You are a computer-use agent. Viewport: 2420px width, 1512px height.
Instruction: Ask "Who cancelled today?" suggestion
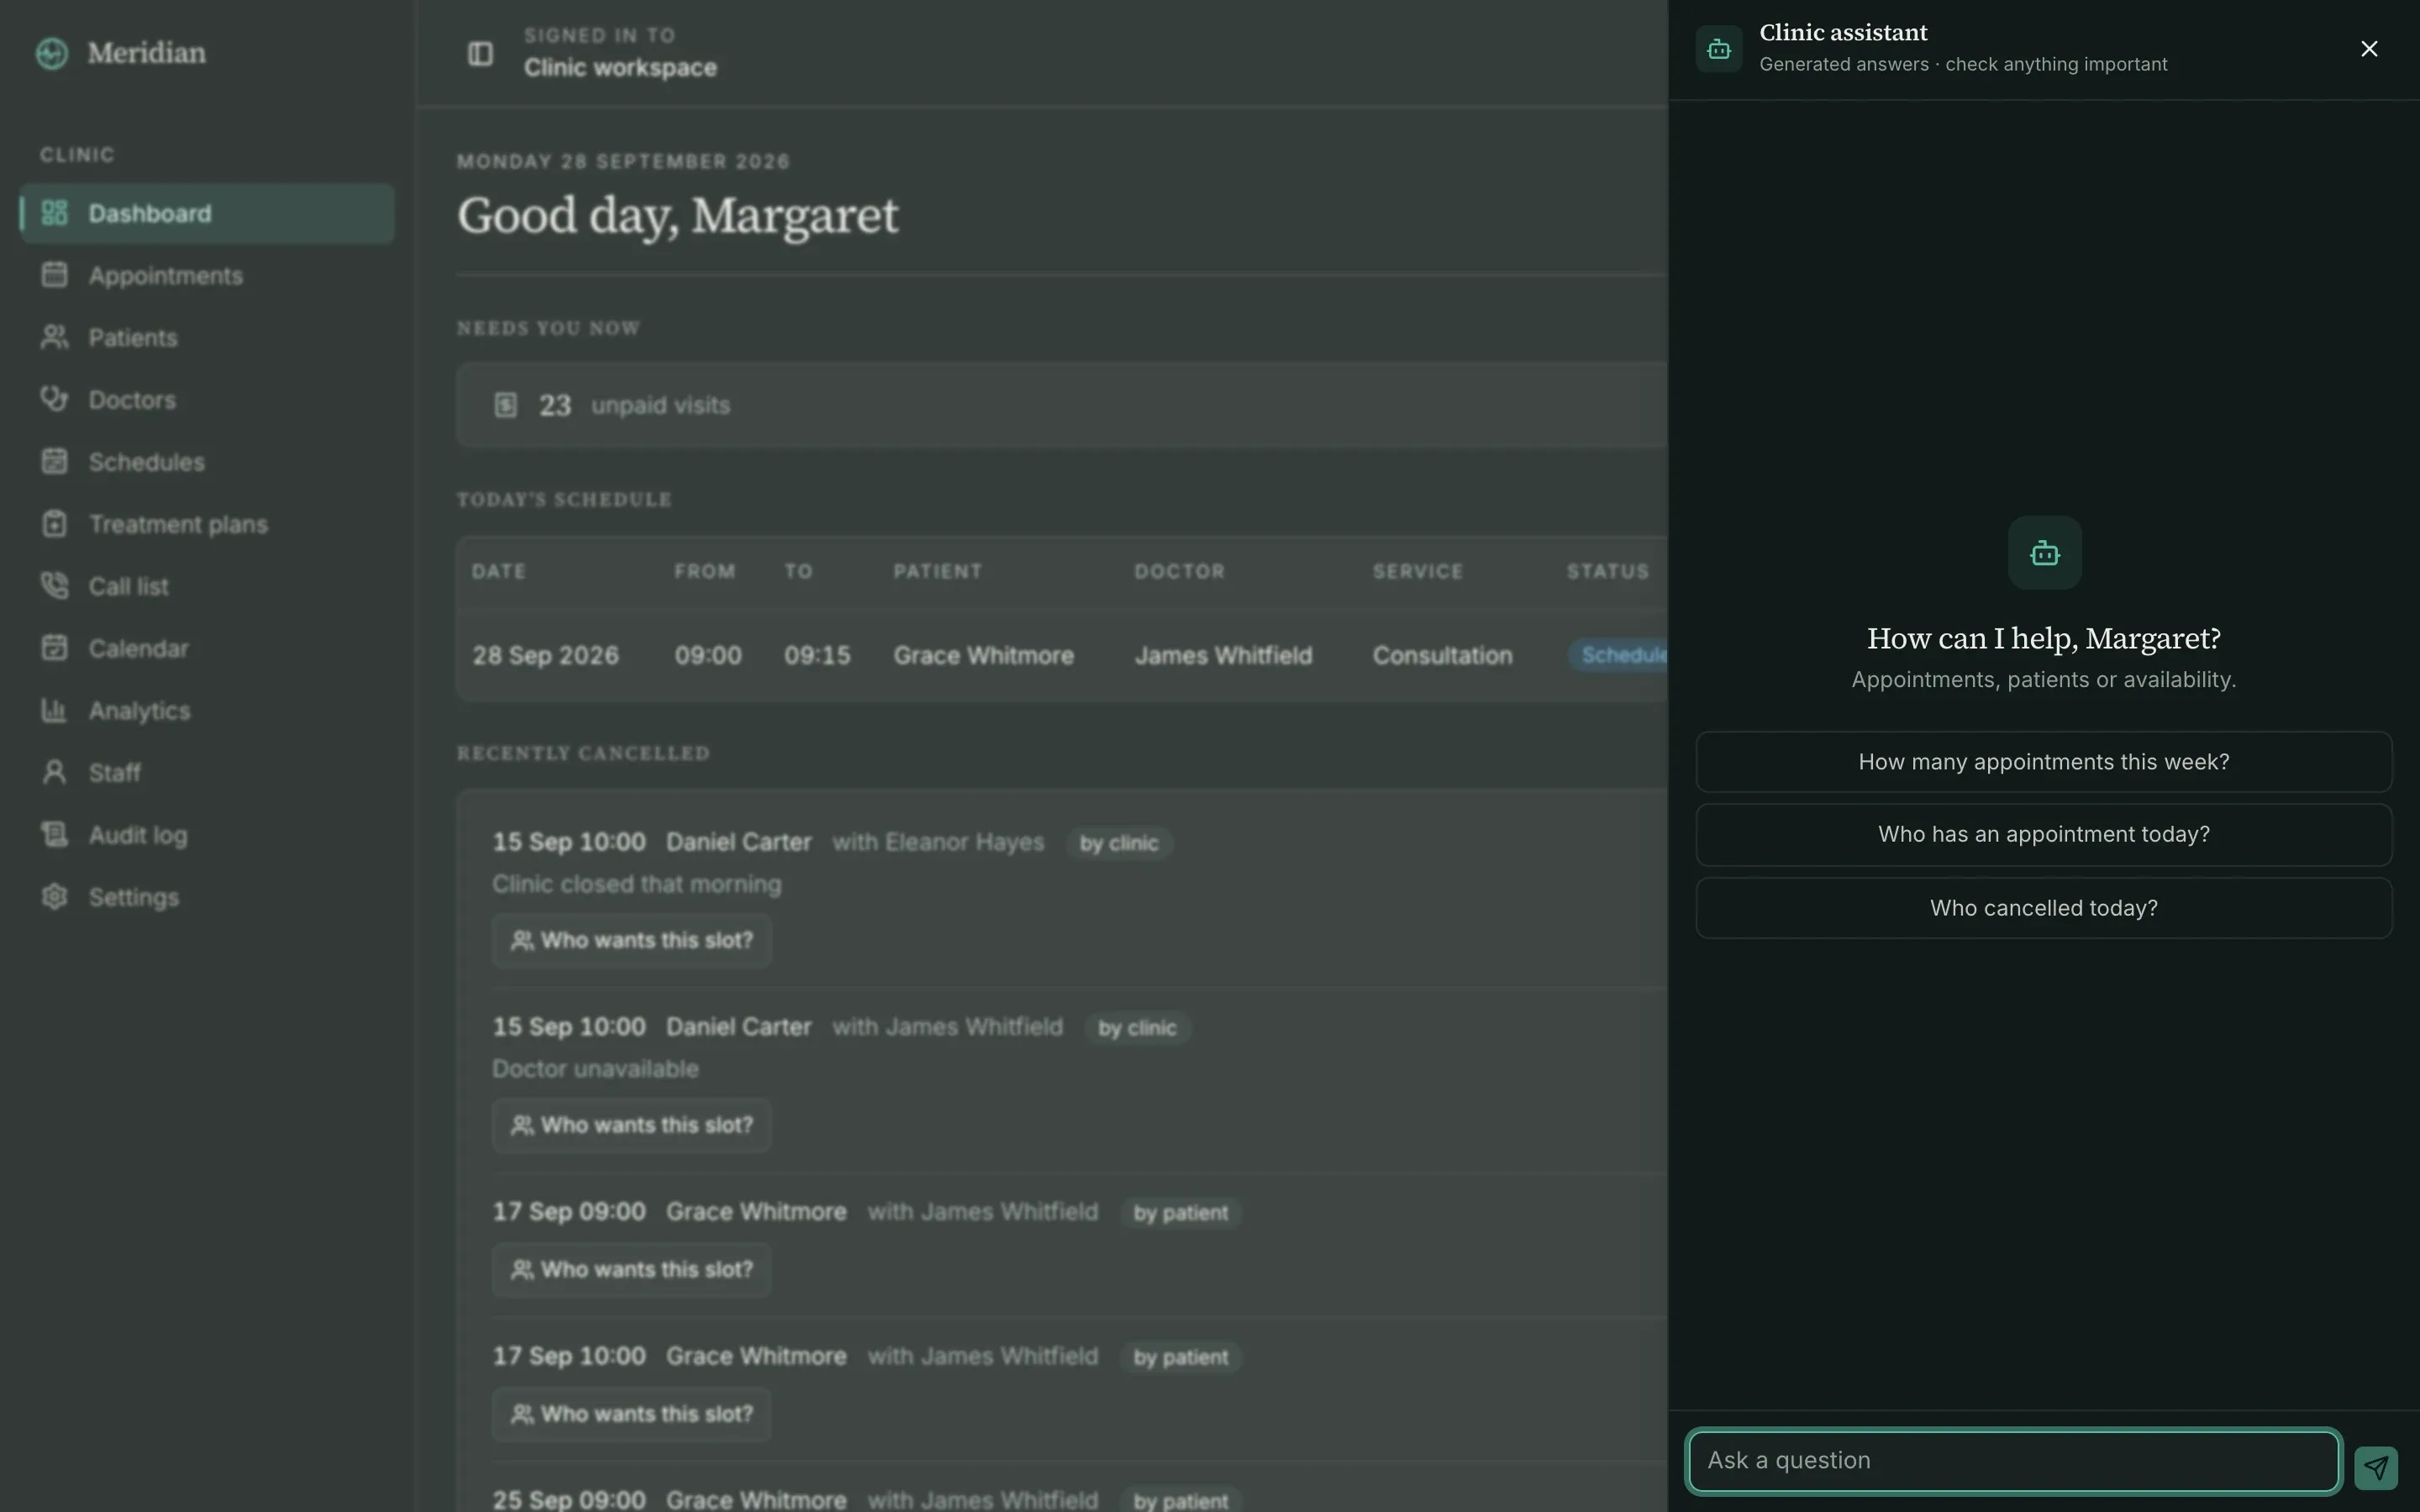tap(2044, 908)
